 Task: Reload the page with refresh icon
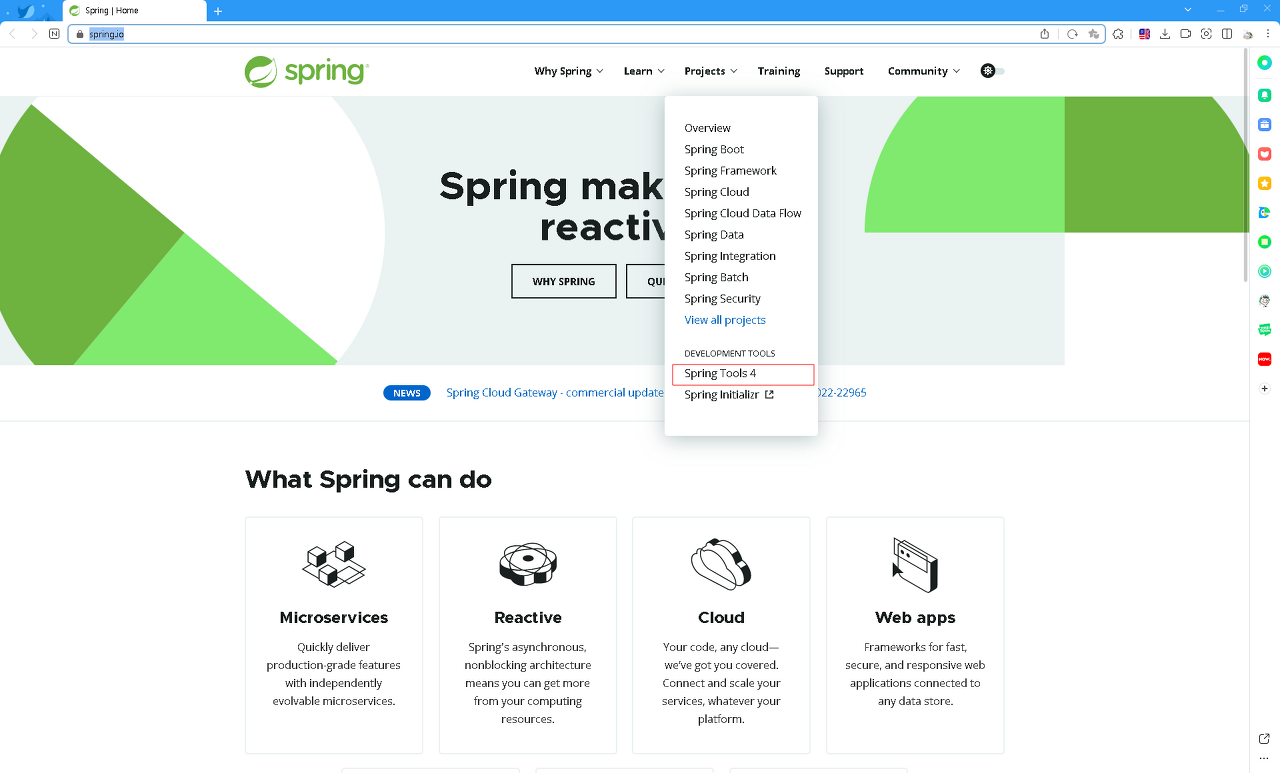[1072, 34]
